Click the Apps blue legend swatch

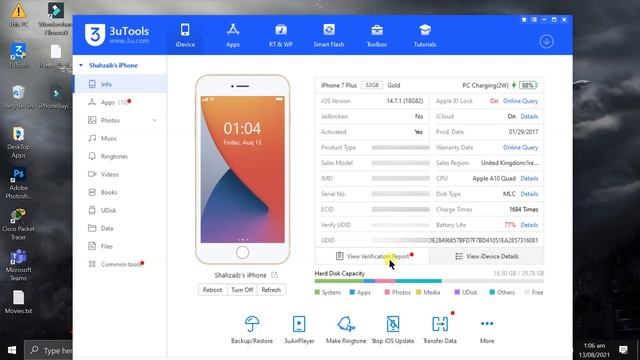click(x=352, y=292)
